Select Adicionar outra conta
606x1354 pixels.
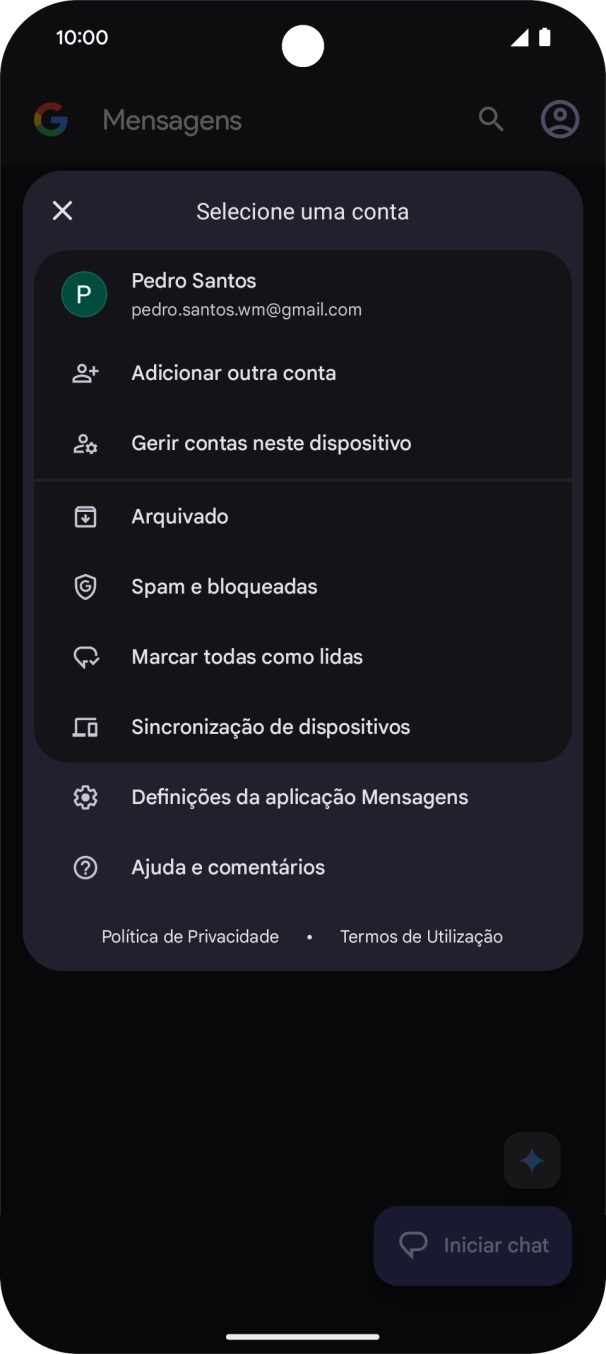(x=235, y=372)
